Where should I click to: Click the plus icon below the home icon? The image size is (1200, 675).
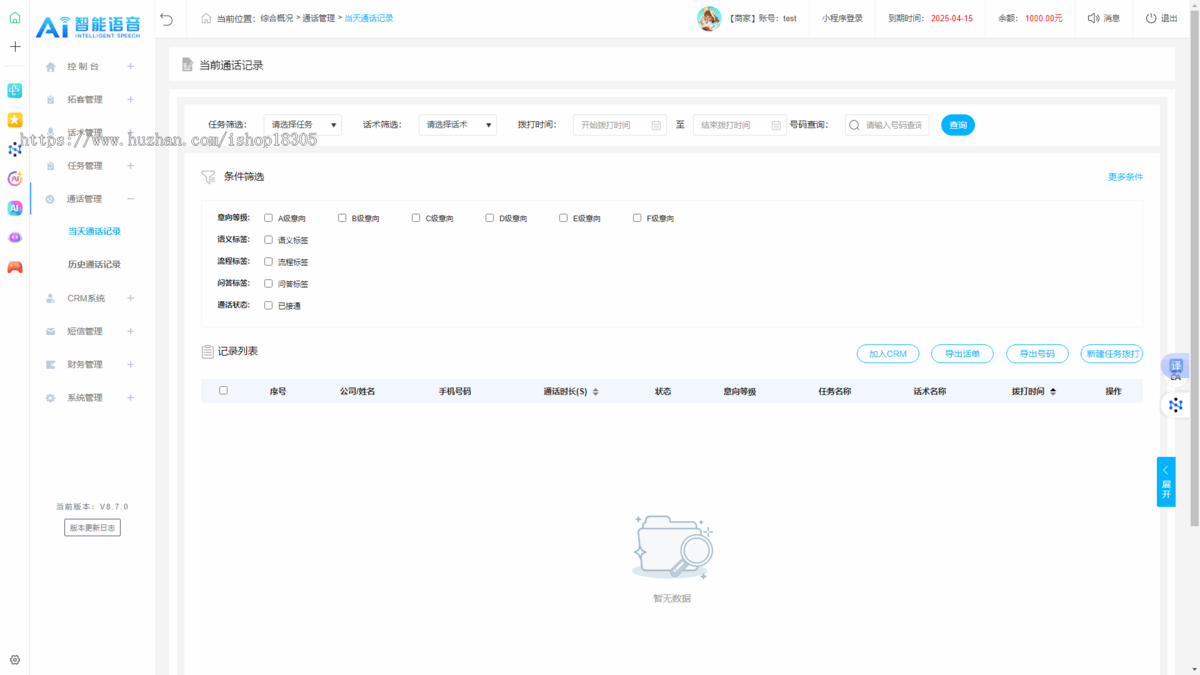tap(15, 47)
